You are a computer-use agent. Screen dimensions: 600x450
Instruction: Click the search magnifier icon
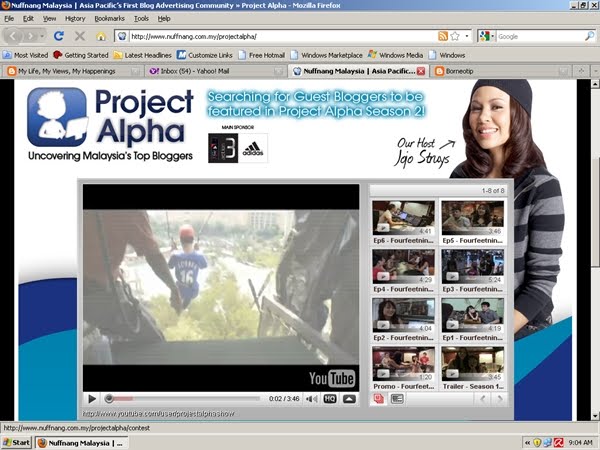590,36
